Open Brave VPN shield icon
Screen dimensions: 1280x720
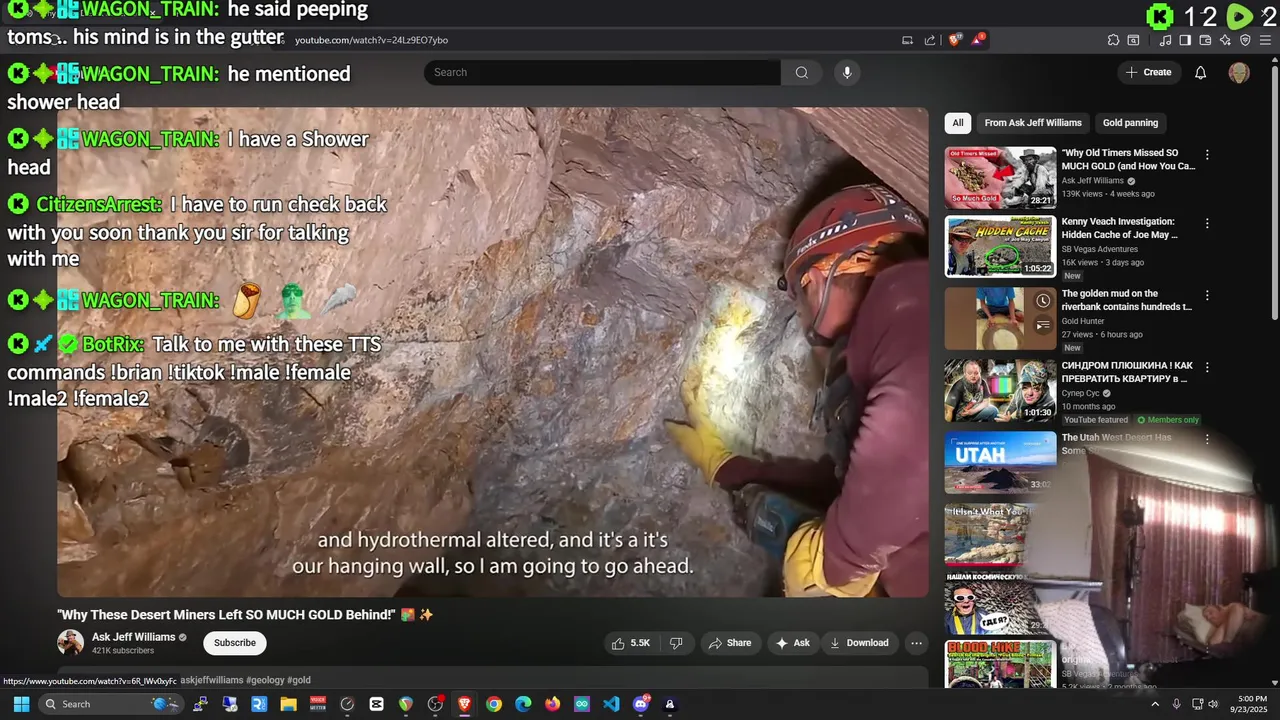click(1245, 40)
